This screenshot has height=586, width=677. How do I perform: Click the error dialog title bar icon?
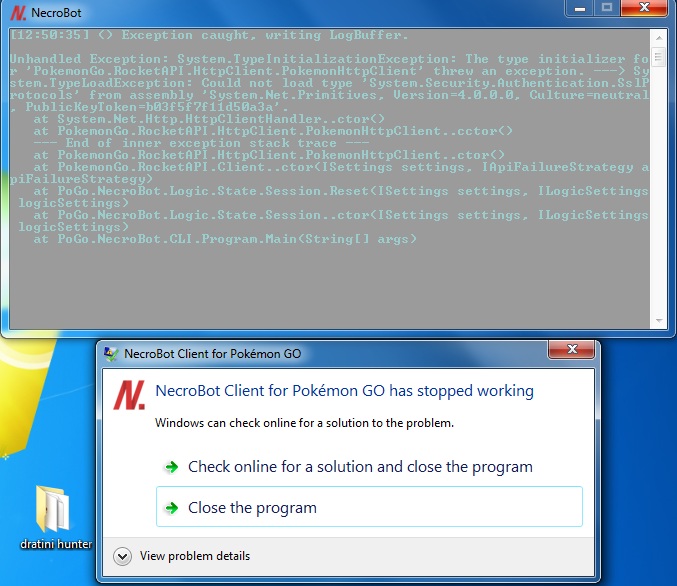click(x=111, y=354)
